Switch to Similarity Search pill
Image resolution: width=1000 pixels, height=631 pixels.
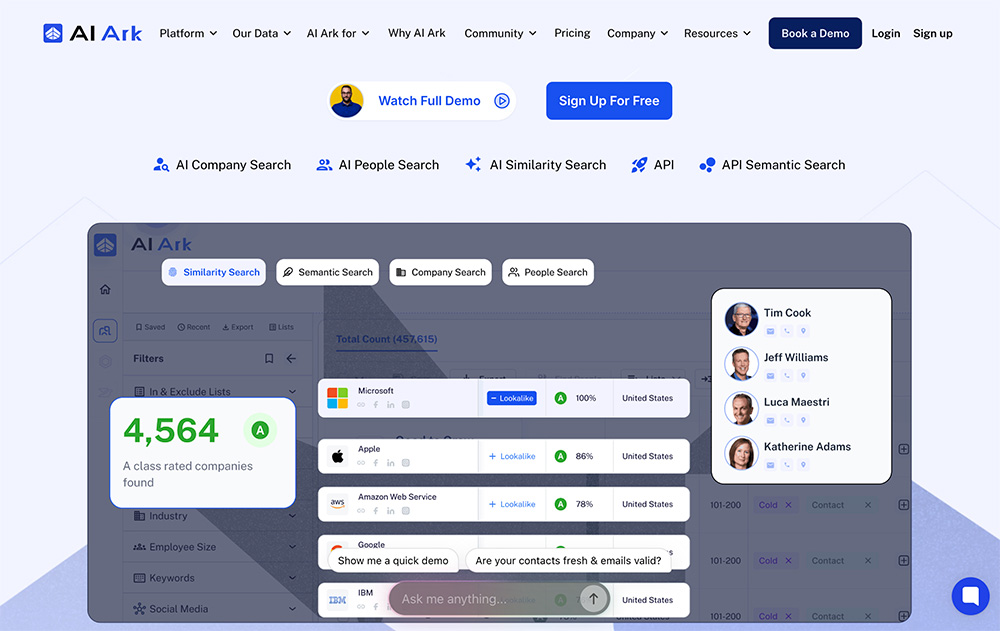point(214,272)
